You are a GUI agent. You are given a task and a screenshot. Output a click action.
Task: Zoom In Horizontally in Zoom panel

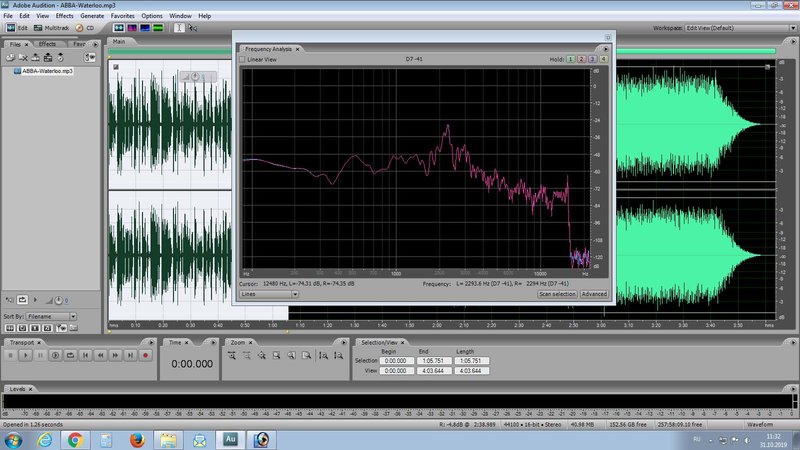(x=232, y=356)
